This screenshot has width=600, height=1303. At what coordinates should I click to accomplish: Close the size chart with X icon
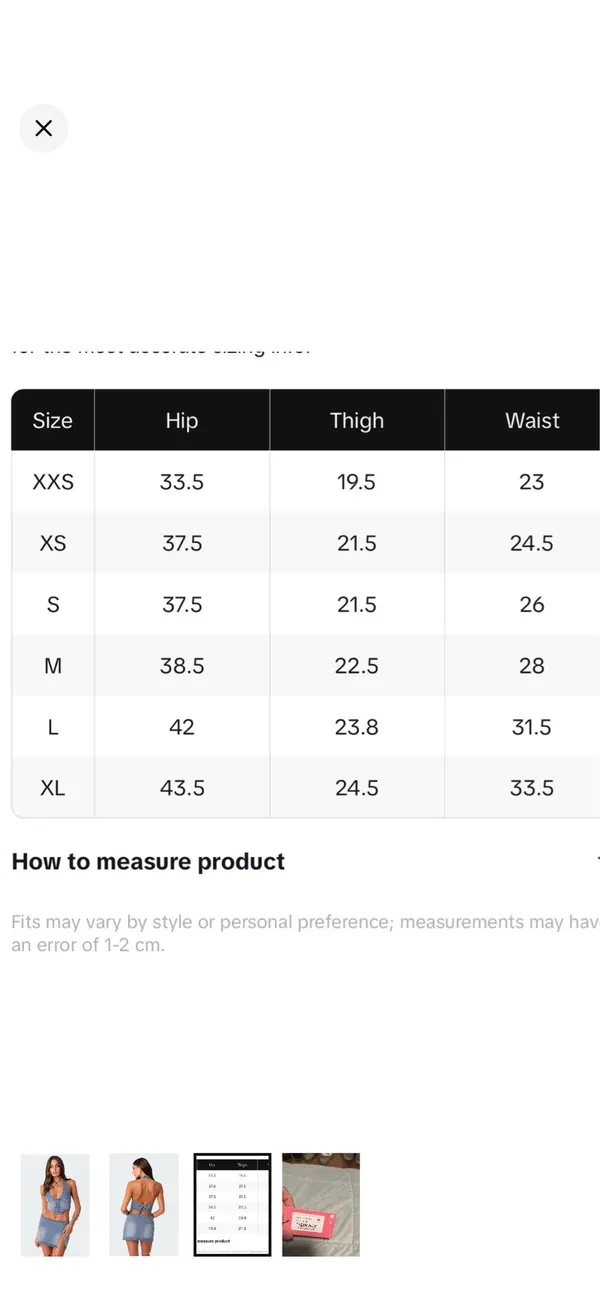(x=43, y=128)
